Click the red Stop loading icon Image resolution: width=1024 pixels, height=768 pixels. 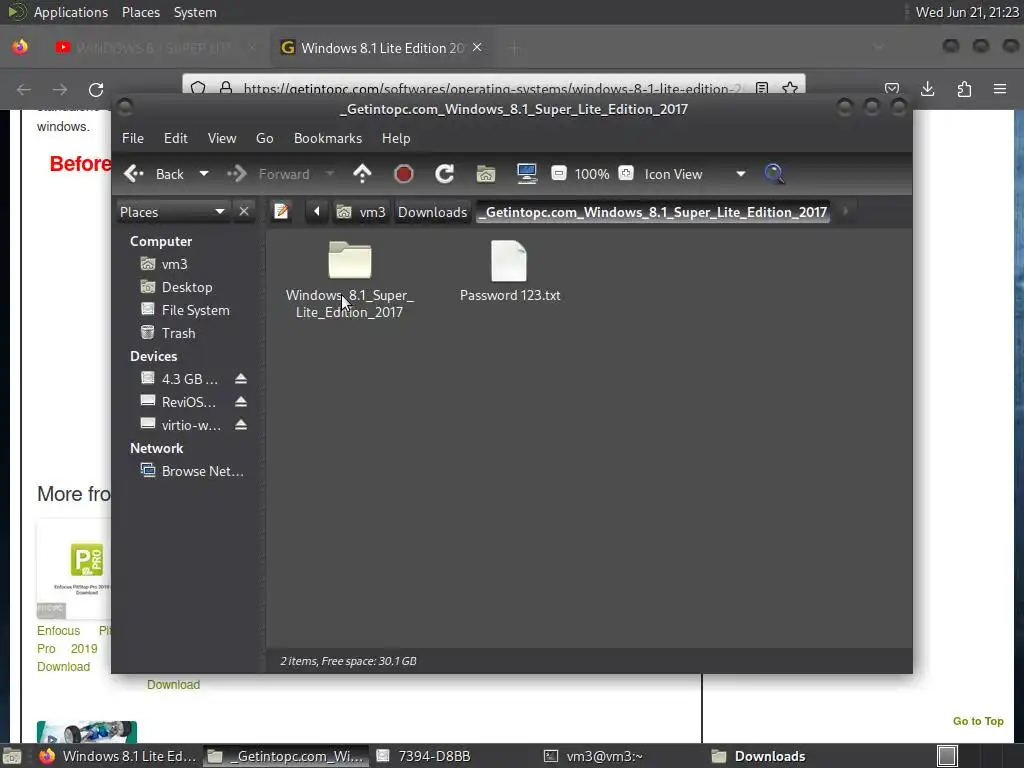[x=404, y=174]
